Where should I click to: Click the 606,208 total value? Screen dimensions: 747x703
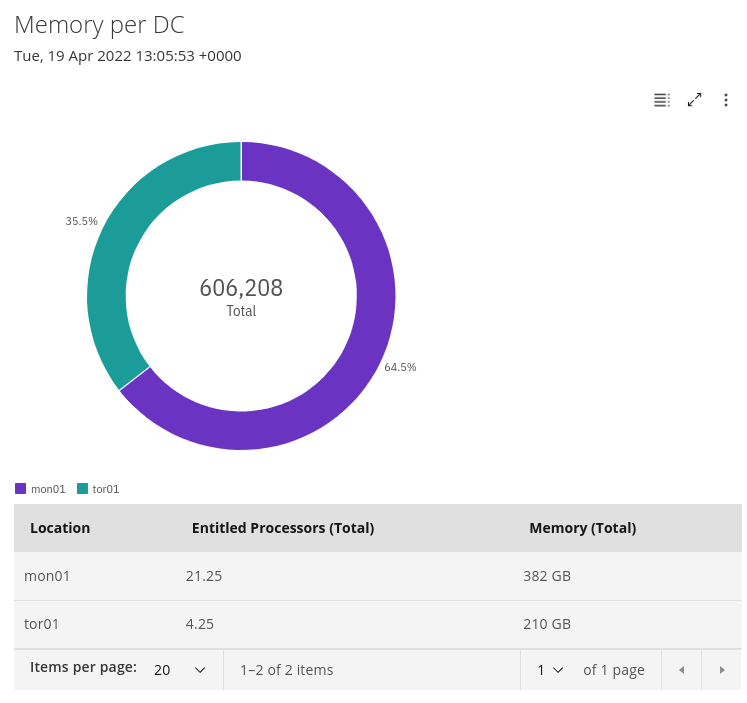click(x=241, y=288)
